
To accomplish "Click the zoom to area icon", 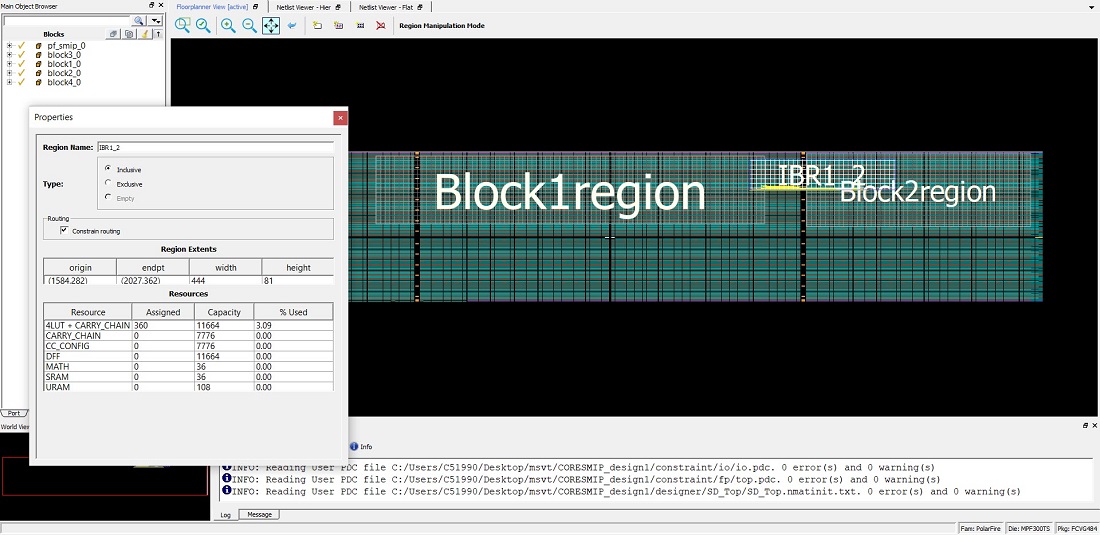I will click(x=182, y=26).
